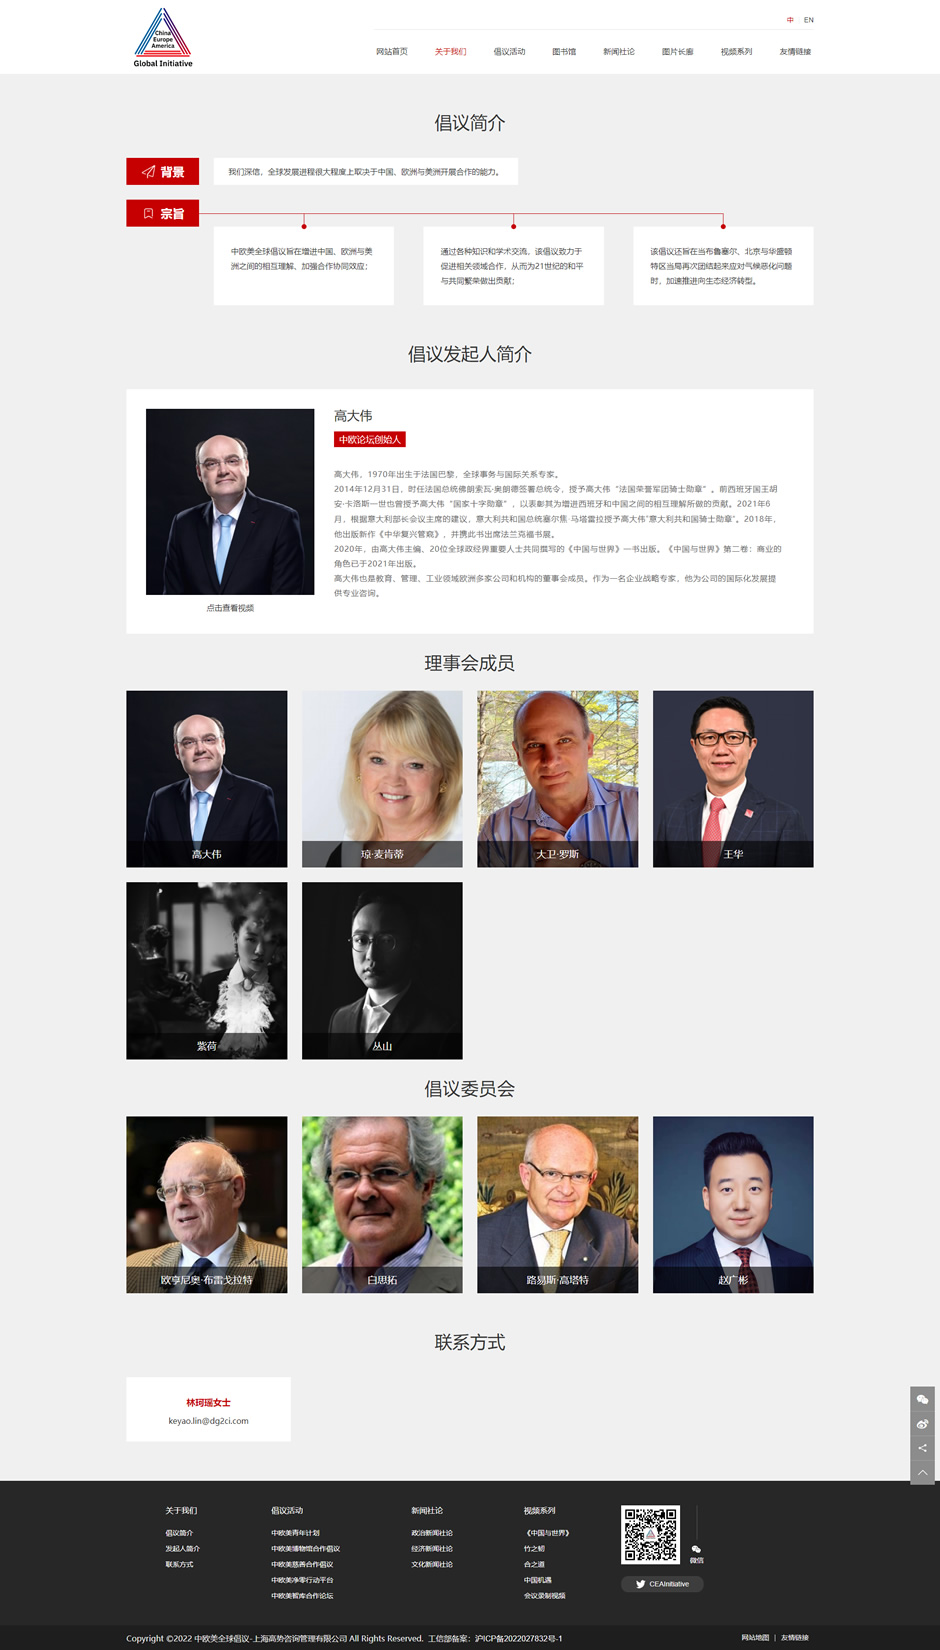This screenshot has width=940, height=1650.
Task: Select the 宗旨 red tab button
Action: [x=162, y=213]
